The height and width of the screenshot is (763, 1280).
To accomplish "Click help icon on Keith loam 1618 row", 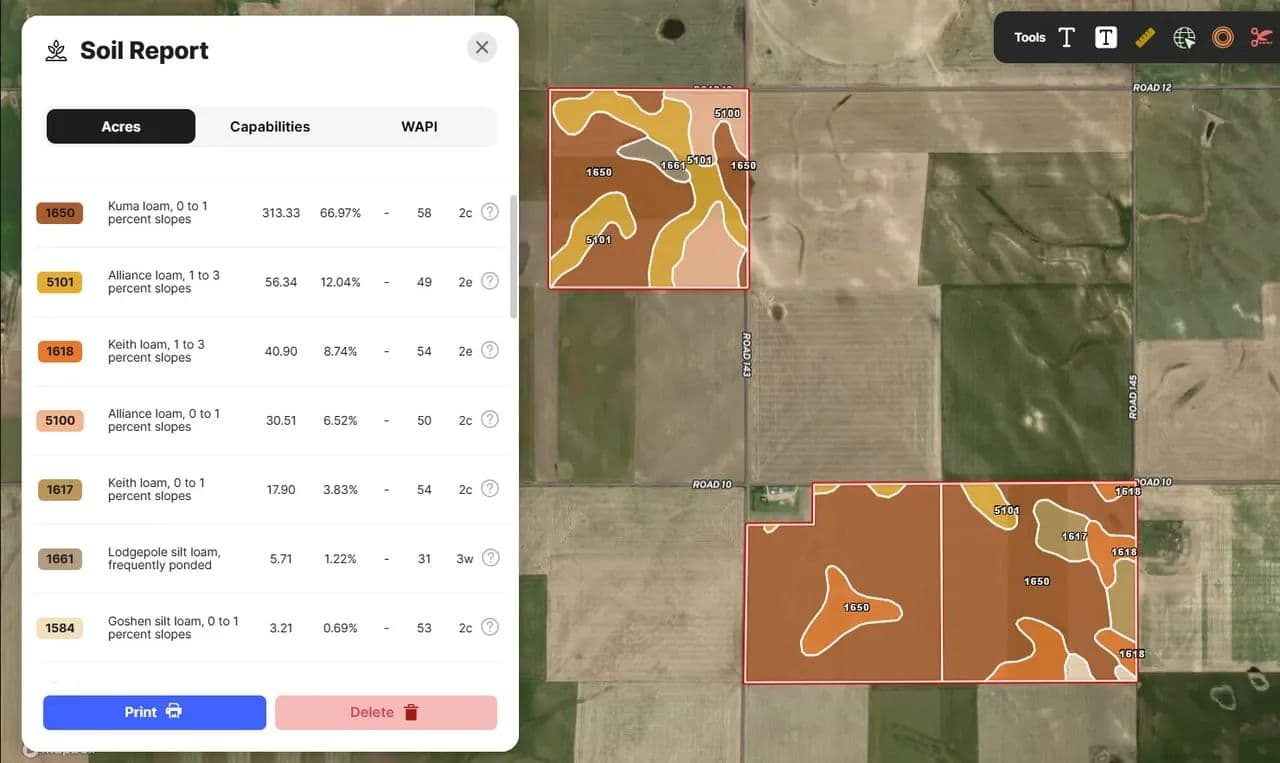I will (x=489, y=350).
